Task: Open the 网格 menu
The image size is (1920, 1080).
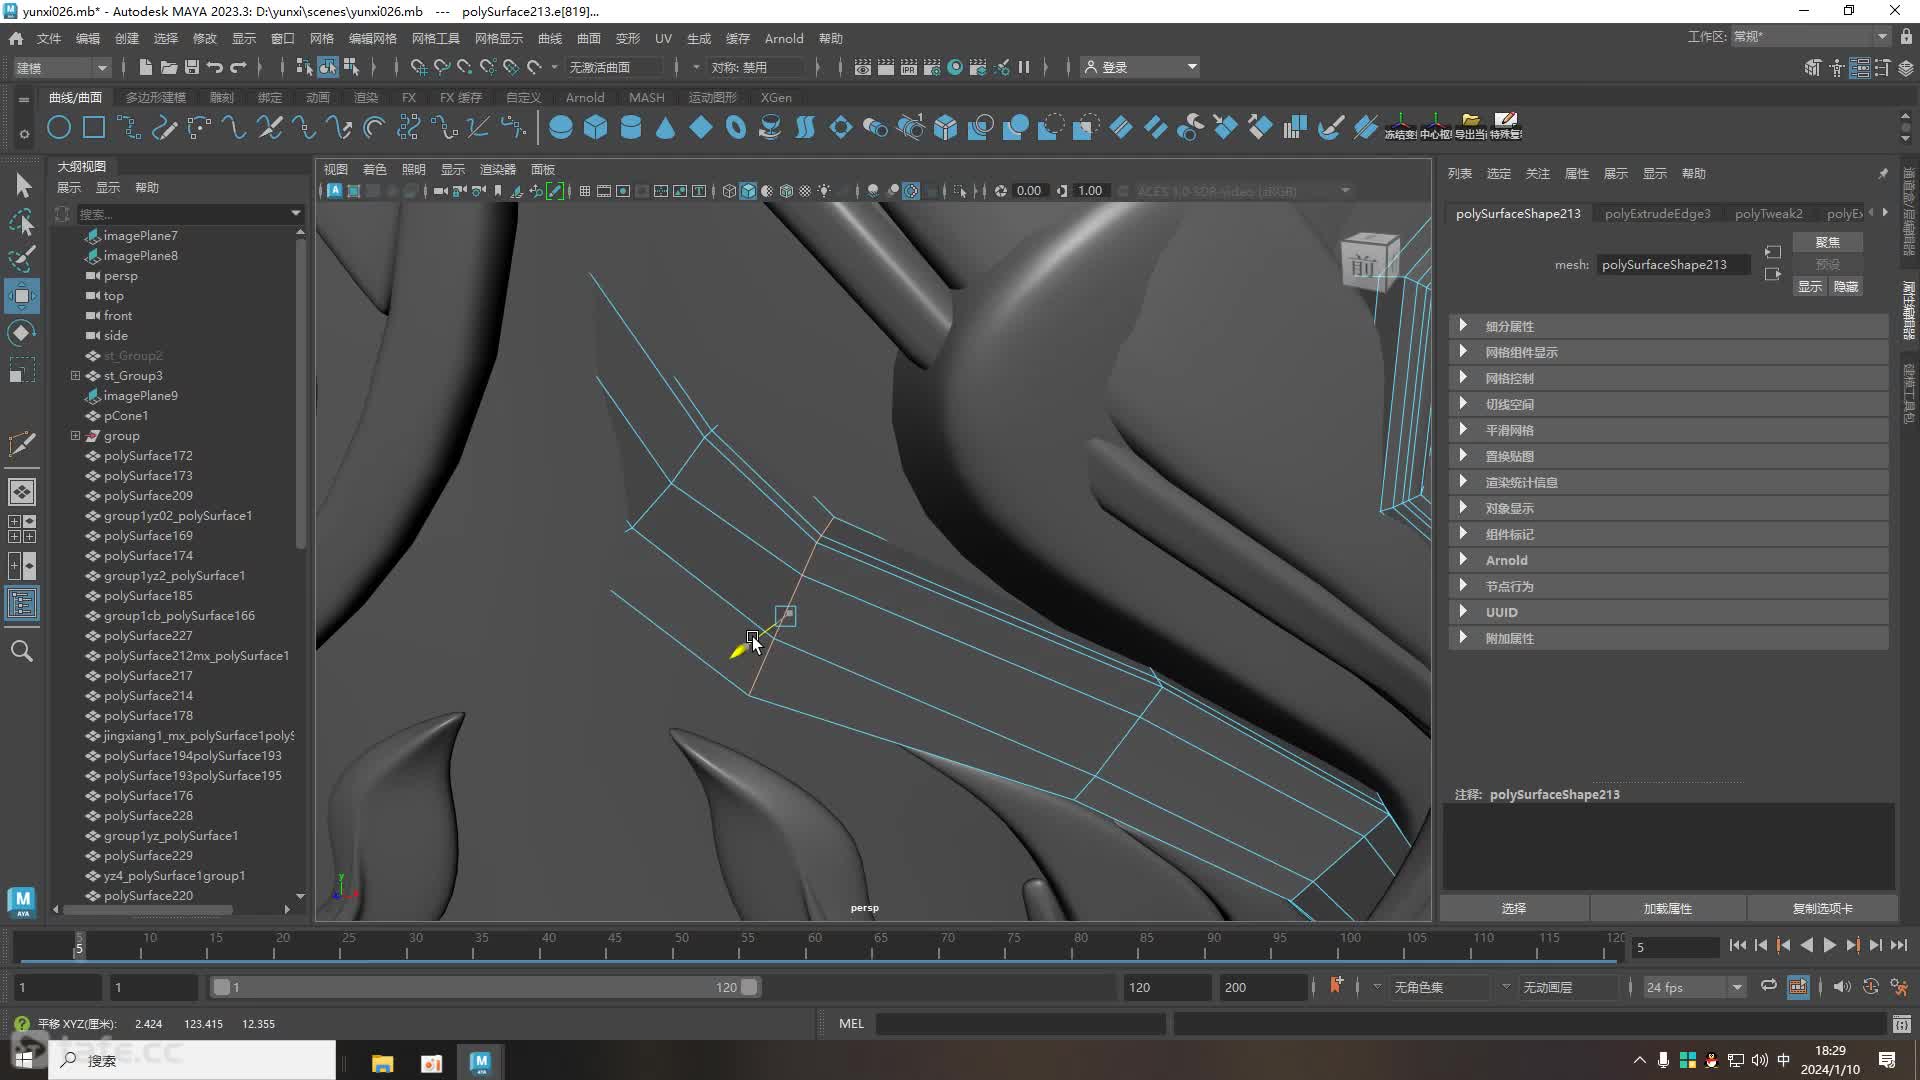Action: (320, 37)
